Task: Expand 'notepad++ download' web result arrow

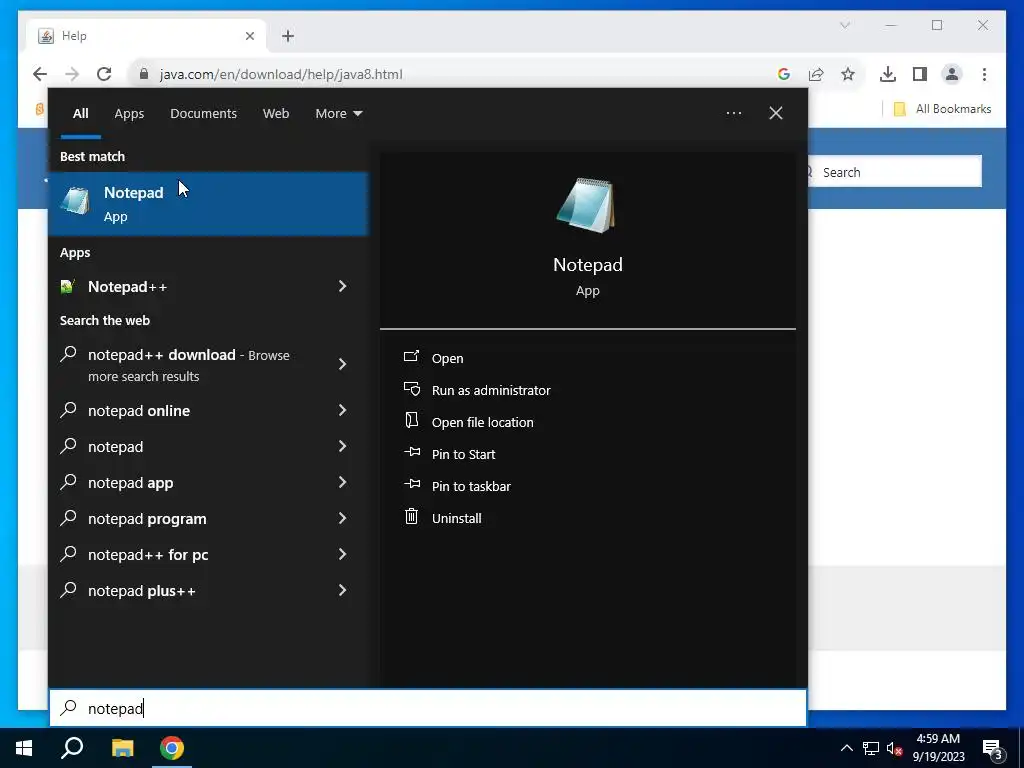Action: [342, 364]
